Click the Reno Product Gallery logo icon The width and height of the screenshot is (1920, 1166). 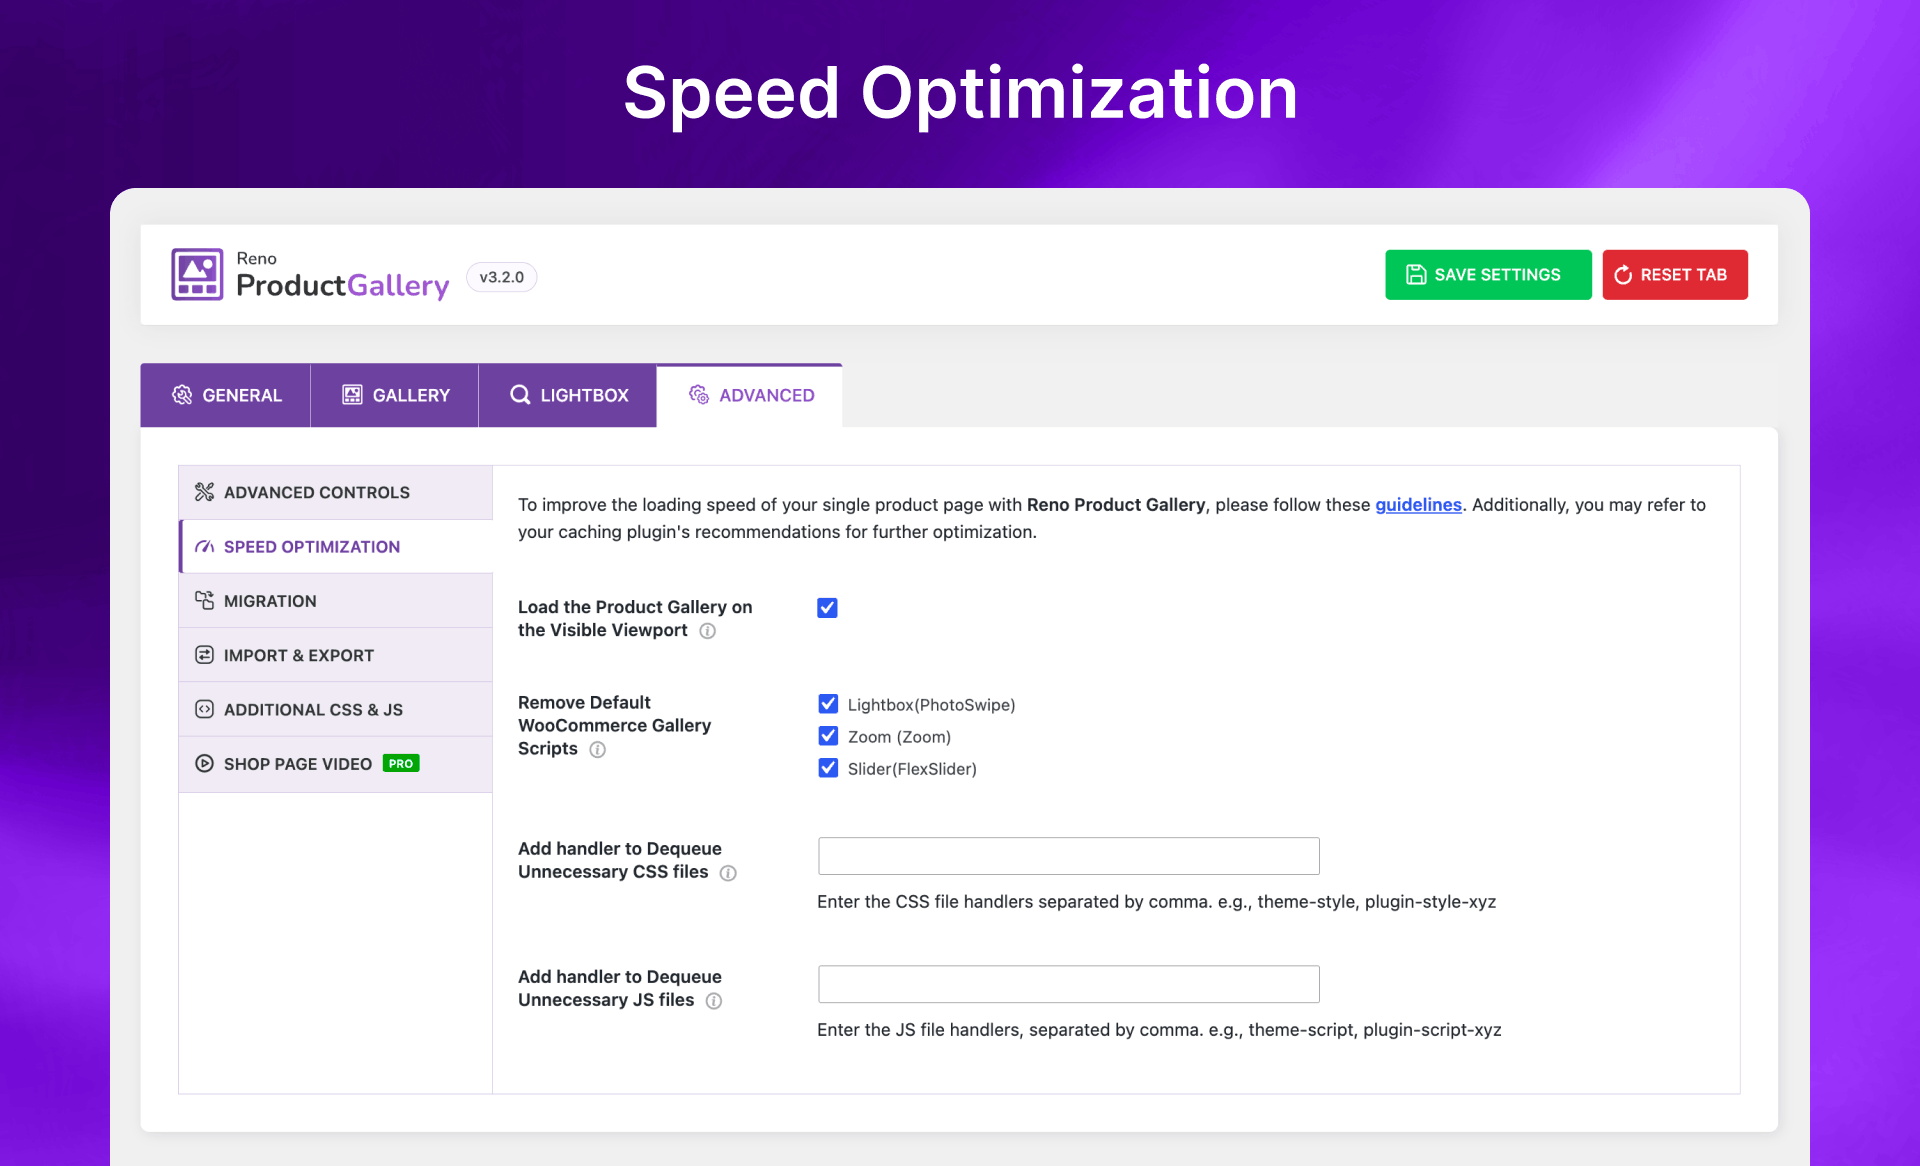[197, 274]
